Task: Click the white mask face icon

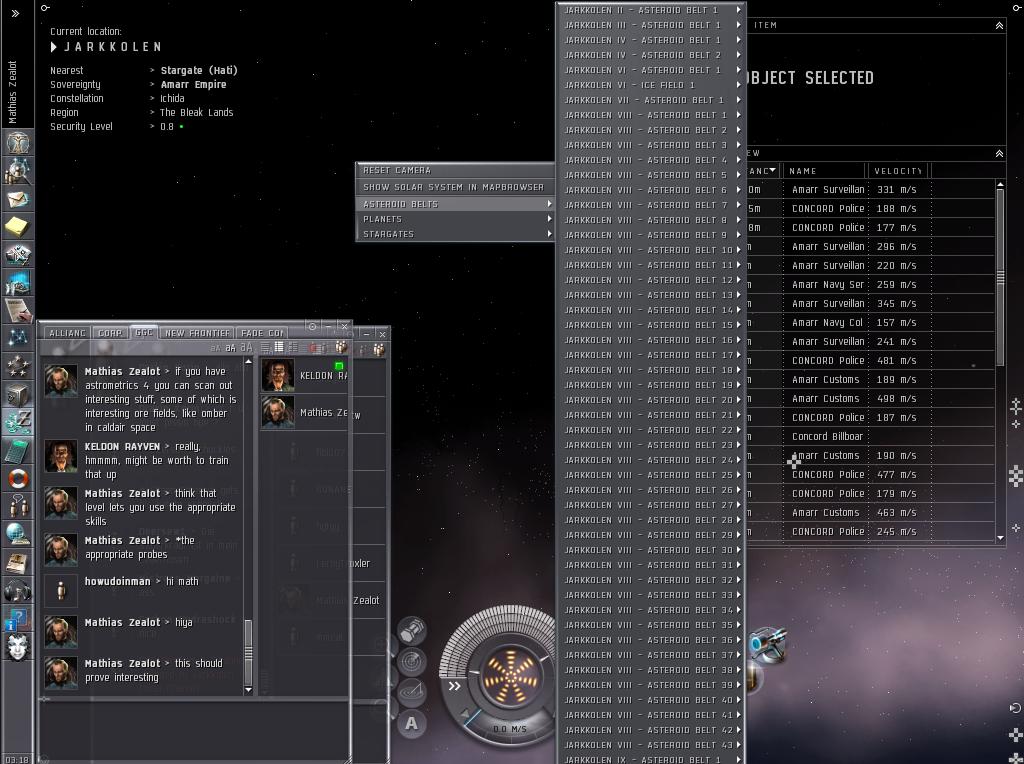Action: tap(18, 646)
